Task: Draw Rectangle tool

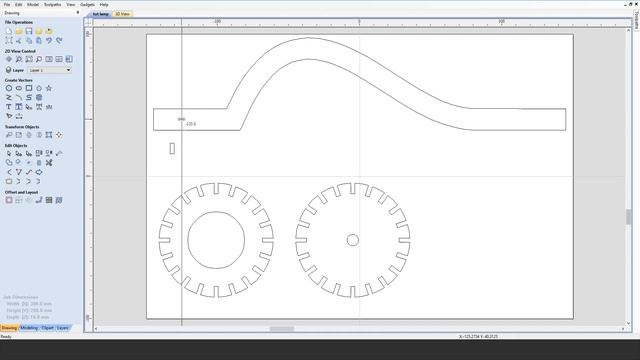Action: pos(29,88)
